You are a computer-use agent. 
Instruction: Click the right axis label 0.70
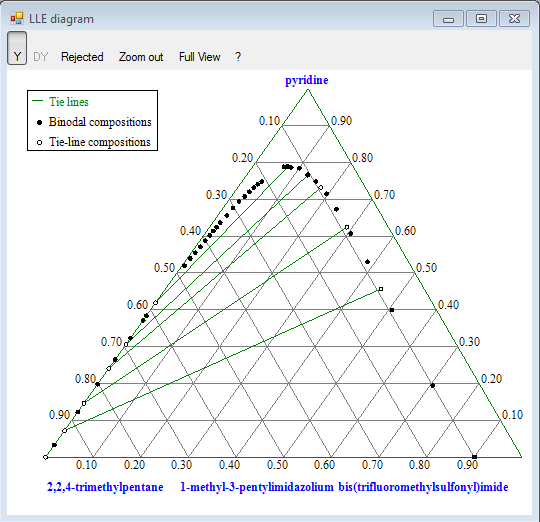click(384, 195)
